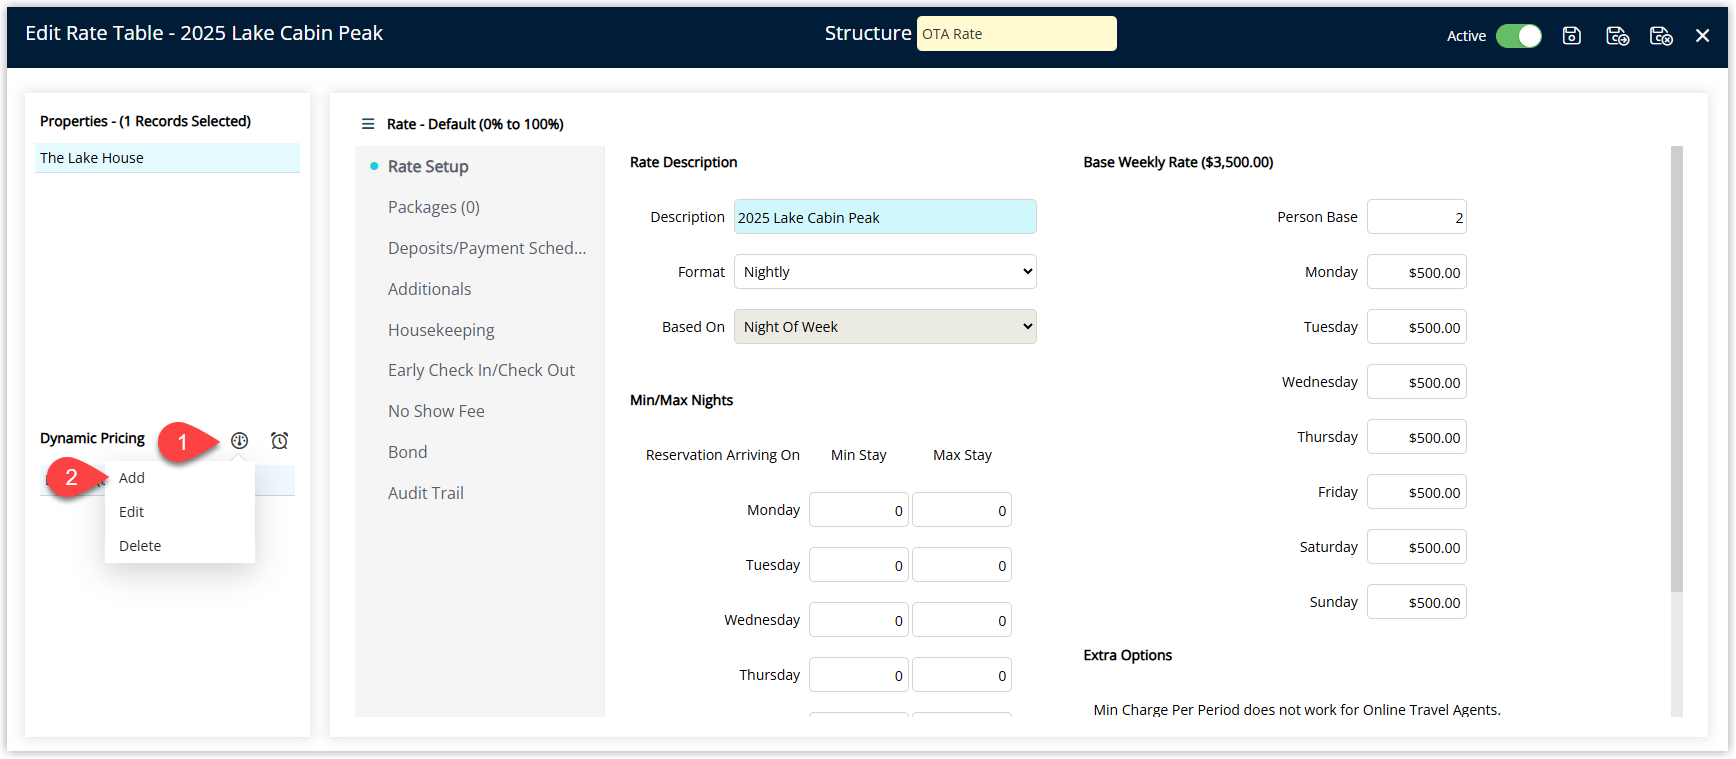Toggle the Active switch off
The width and height of the screenshot is (1736, 759).
(x=1518, y=36)
